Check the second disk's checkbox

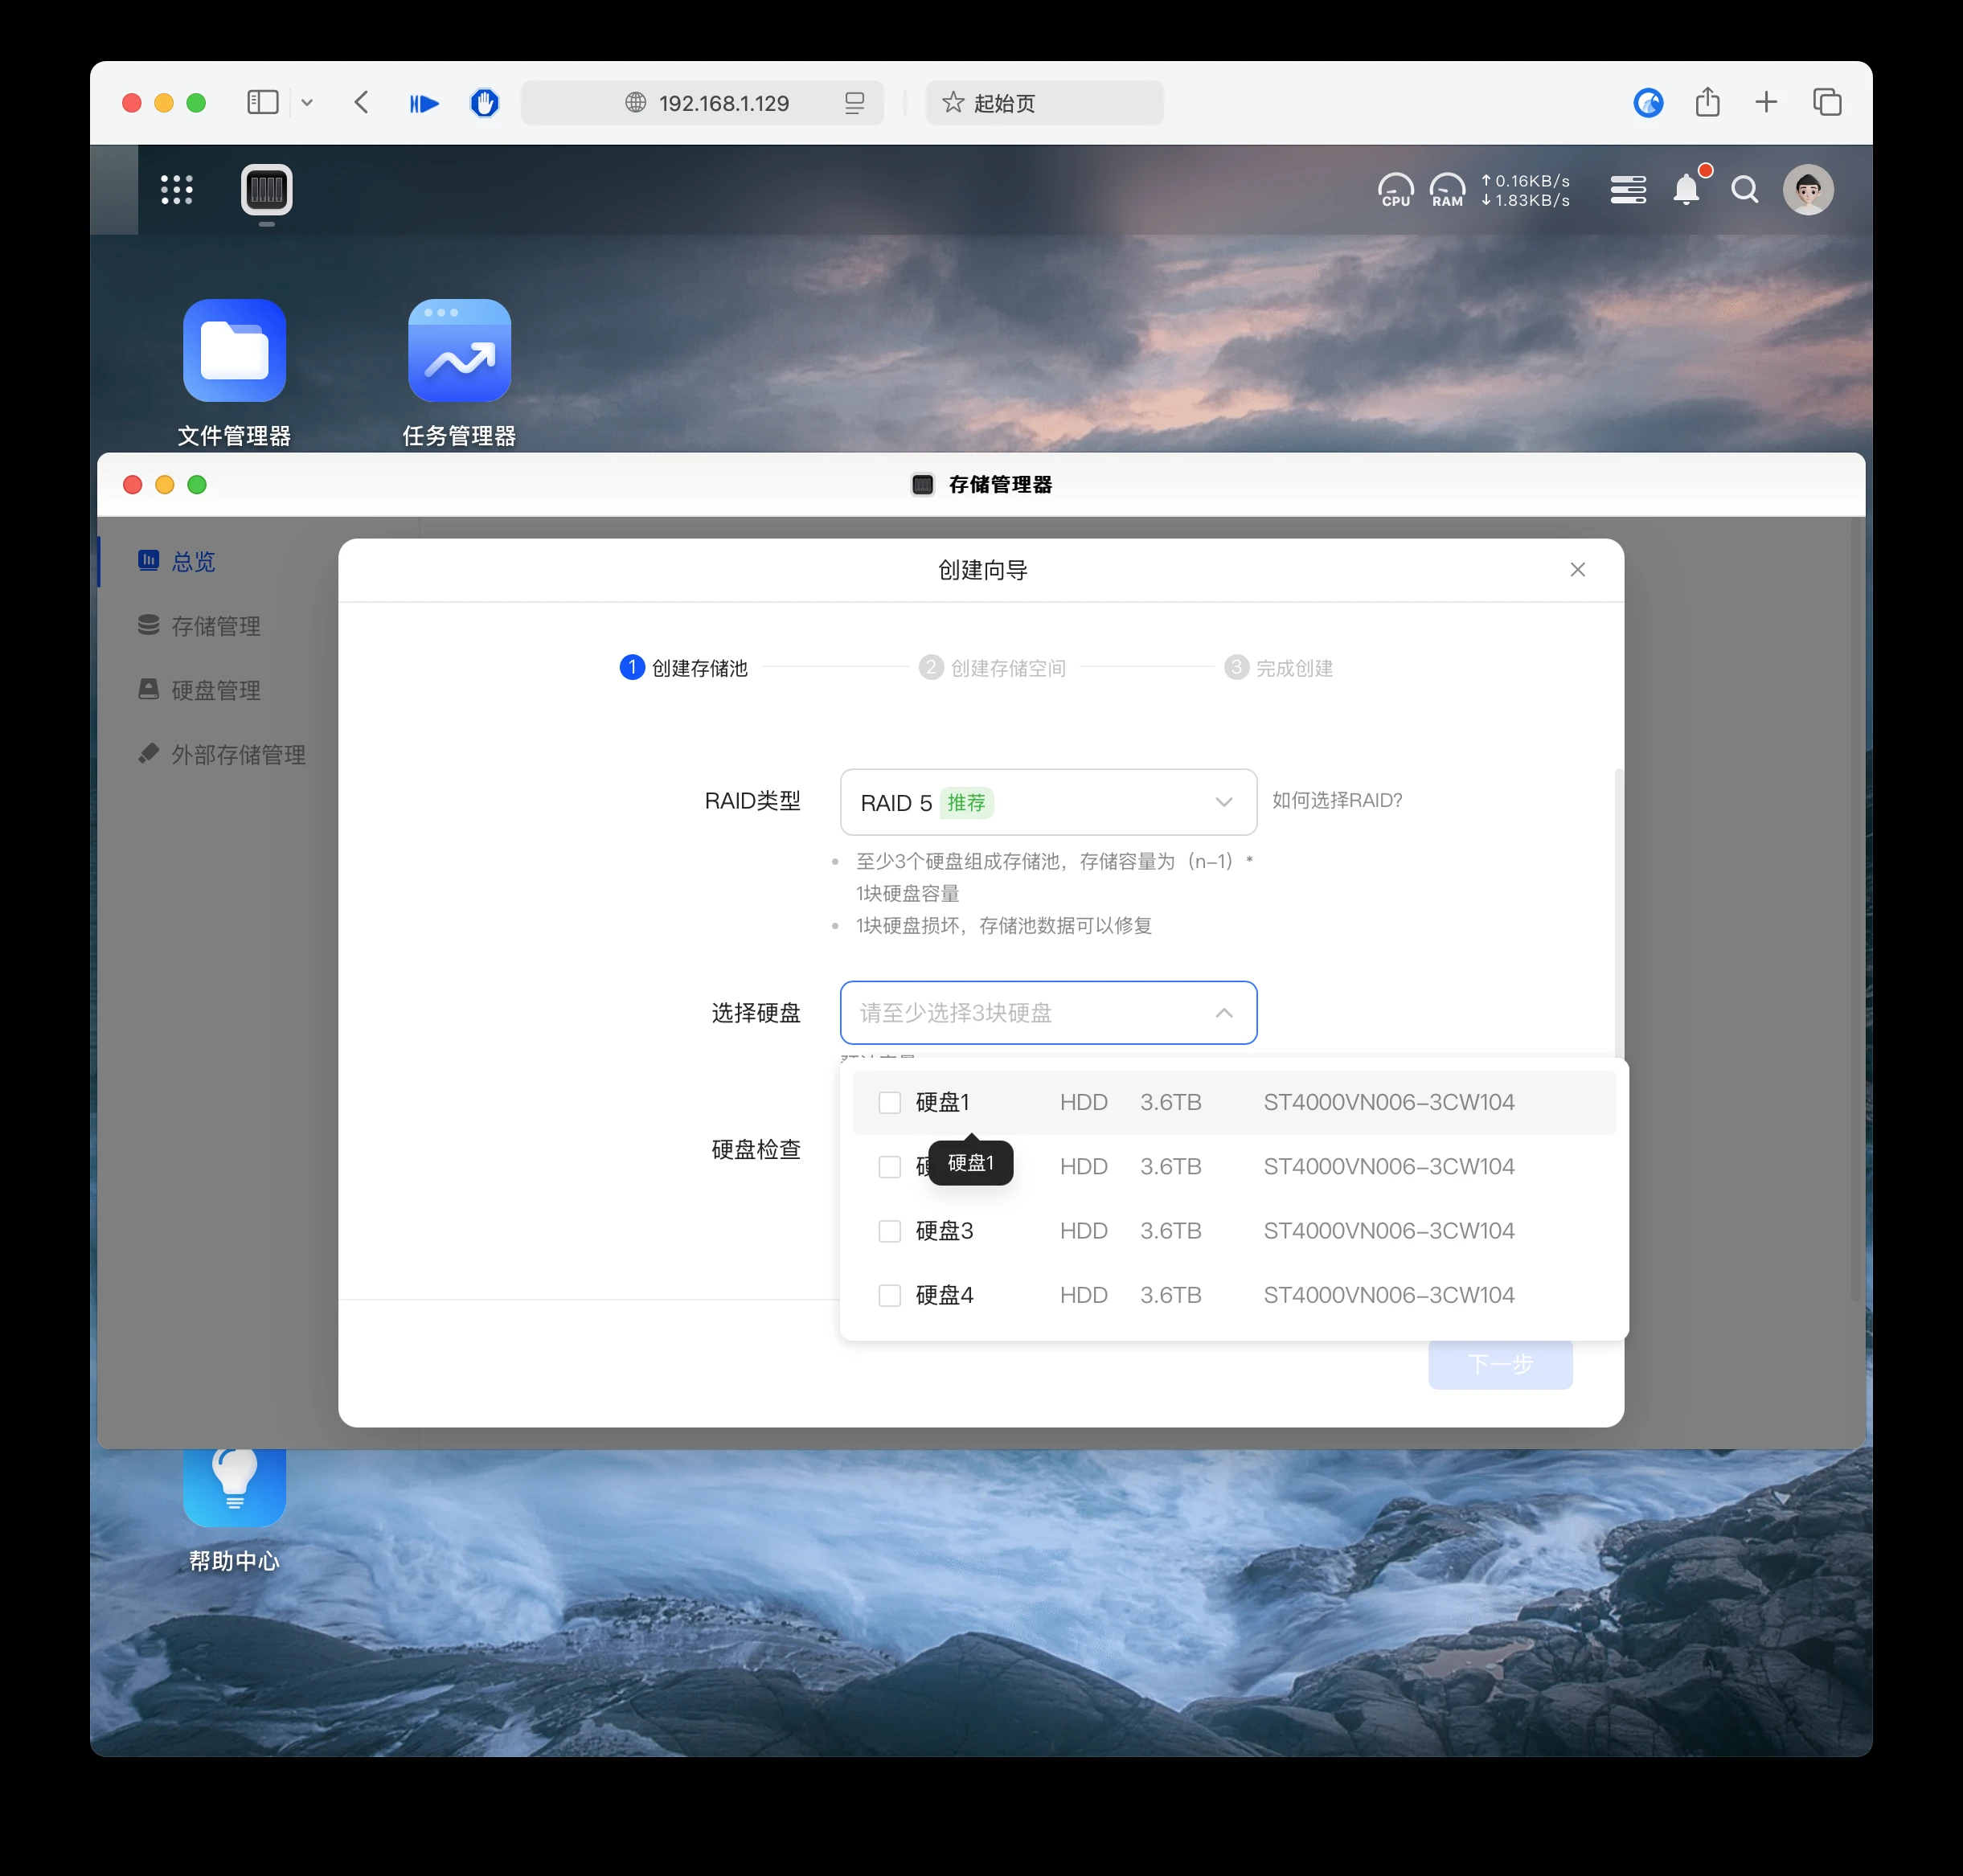click(889, 1167)
